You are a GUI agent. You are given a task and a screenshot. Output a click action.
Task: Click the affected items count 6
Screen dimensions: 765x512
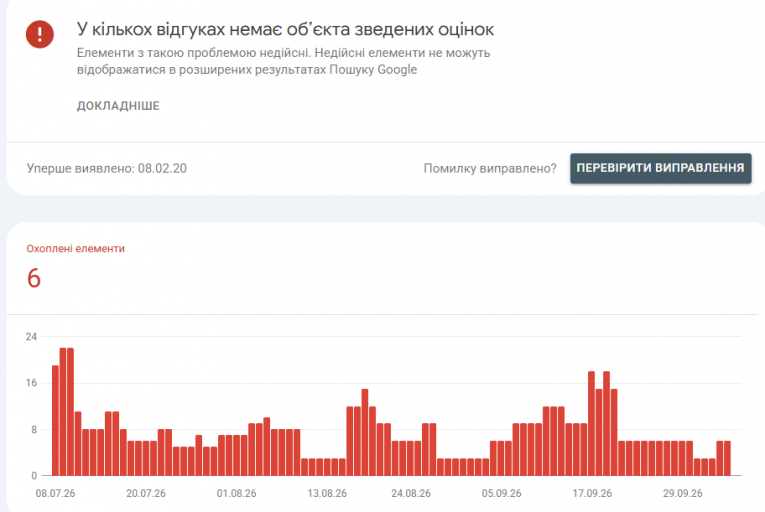34,278
